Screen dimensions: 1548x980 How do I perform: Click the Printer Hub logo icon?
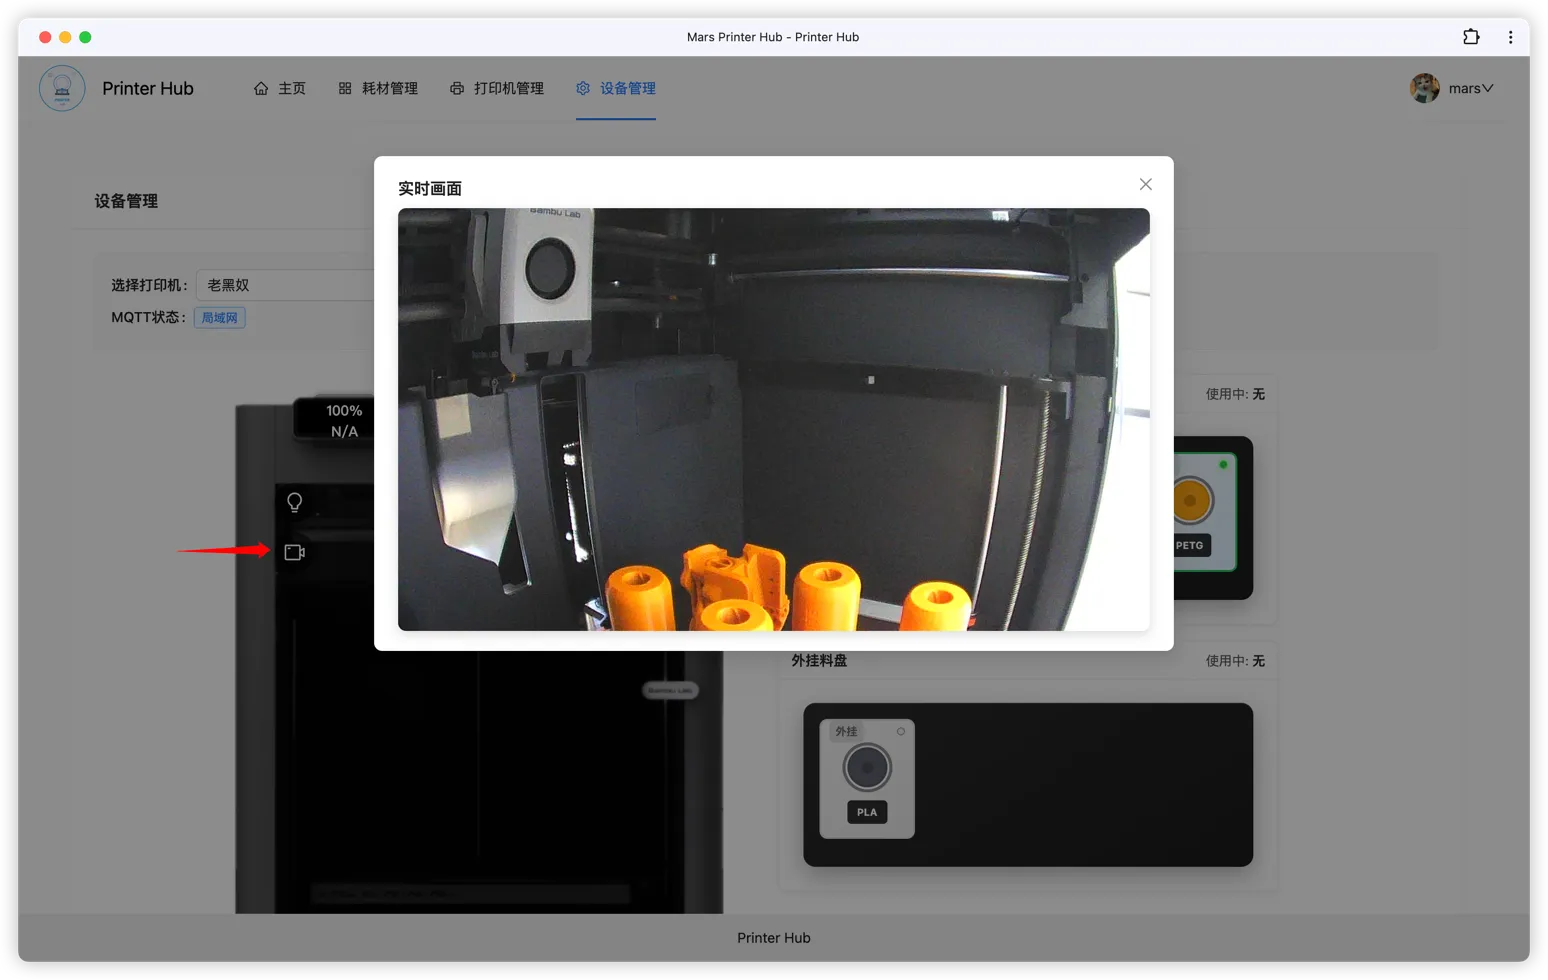pos(62,88)
